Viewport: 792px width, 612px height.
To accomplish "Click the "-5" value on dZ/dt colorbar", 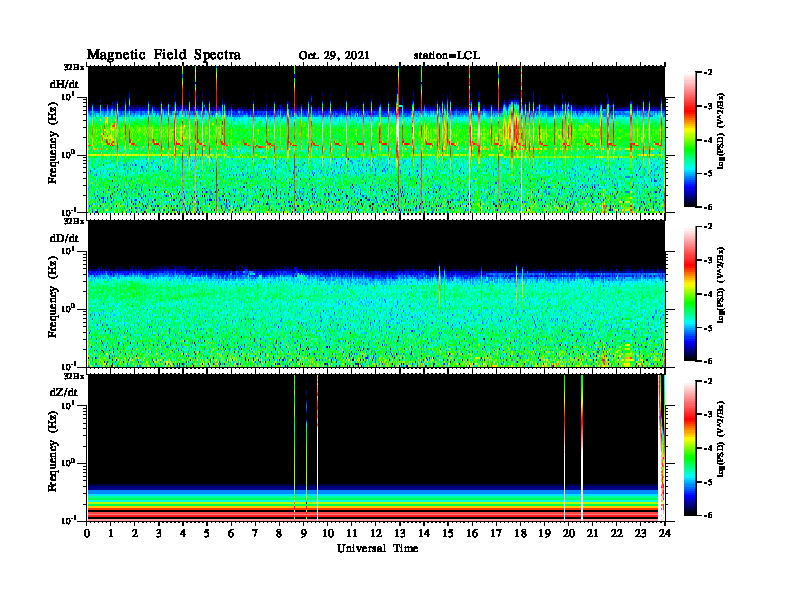I will (x=707, y=482).
